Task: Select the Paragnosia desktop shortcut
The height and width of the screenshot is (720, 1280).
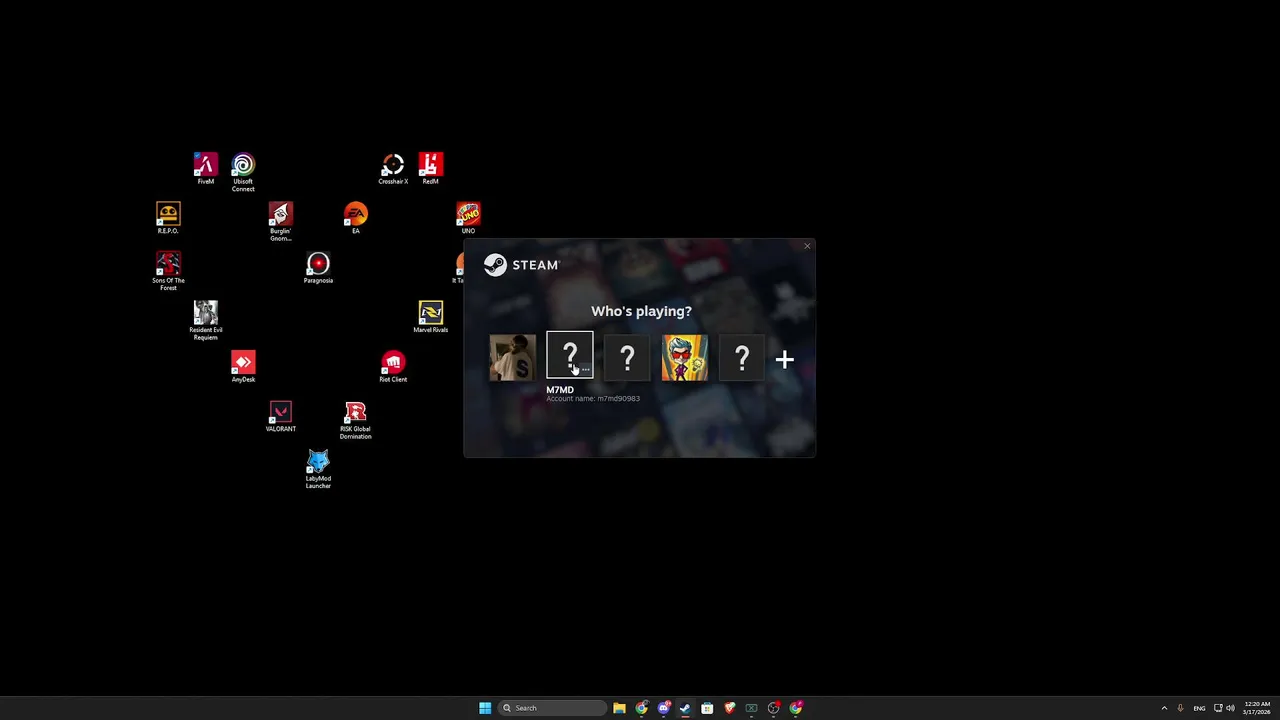Action: tap(318, 268)
